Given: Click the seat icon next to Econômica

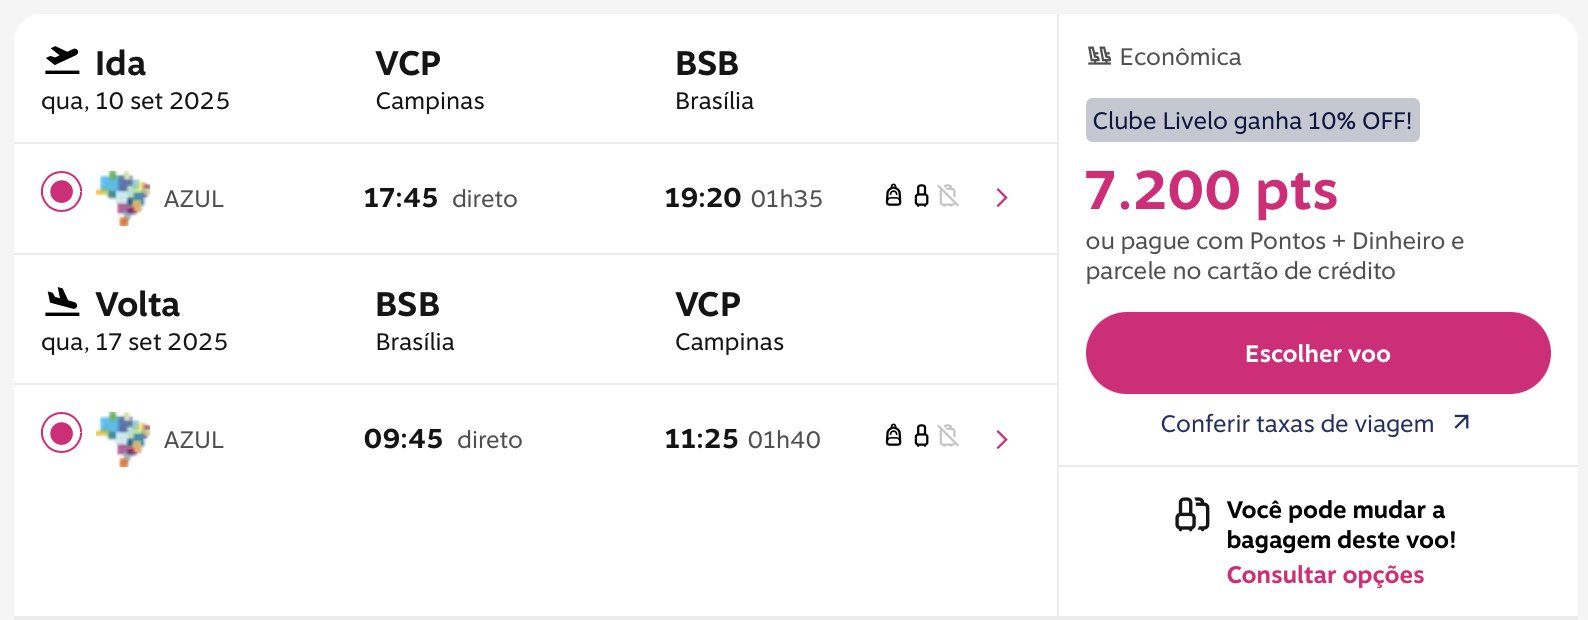Looking at the screenshot, I should (1099, 57).
